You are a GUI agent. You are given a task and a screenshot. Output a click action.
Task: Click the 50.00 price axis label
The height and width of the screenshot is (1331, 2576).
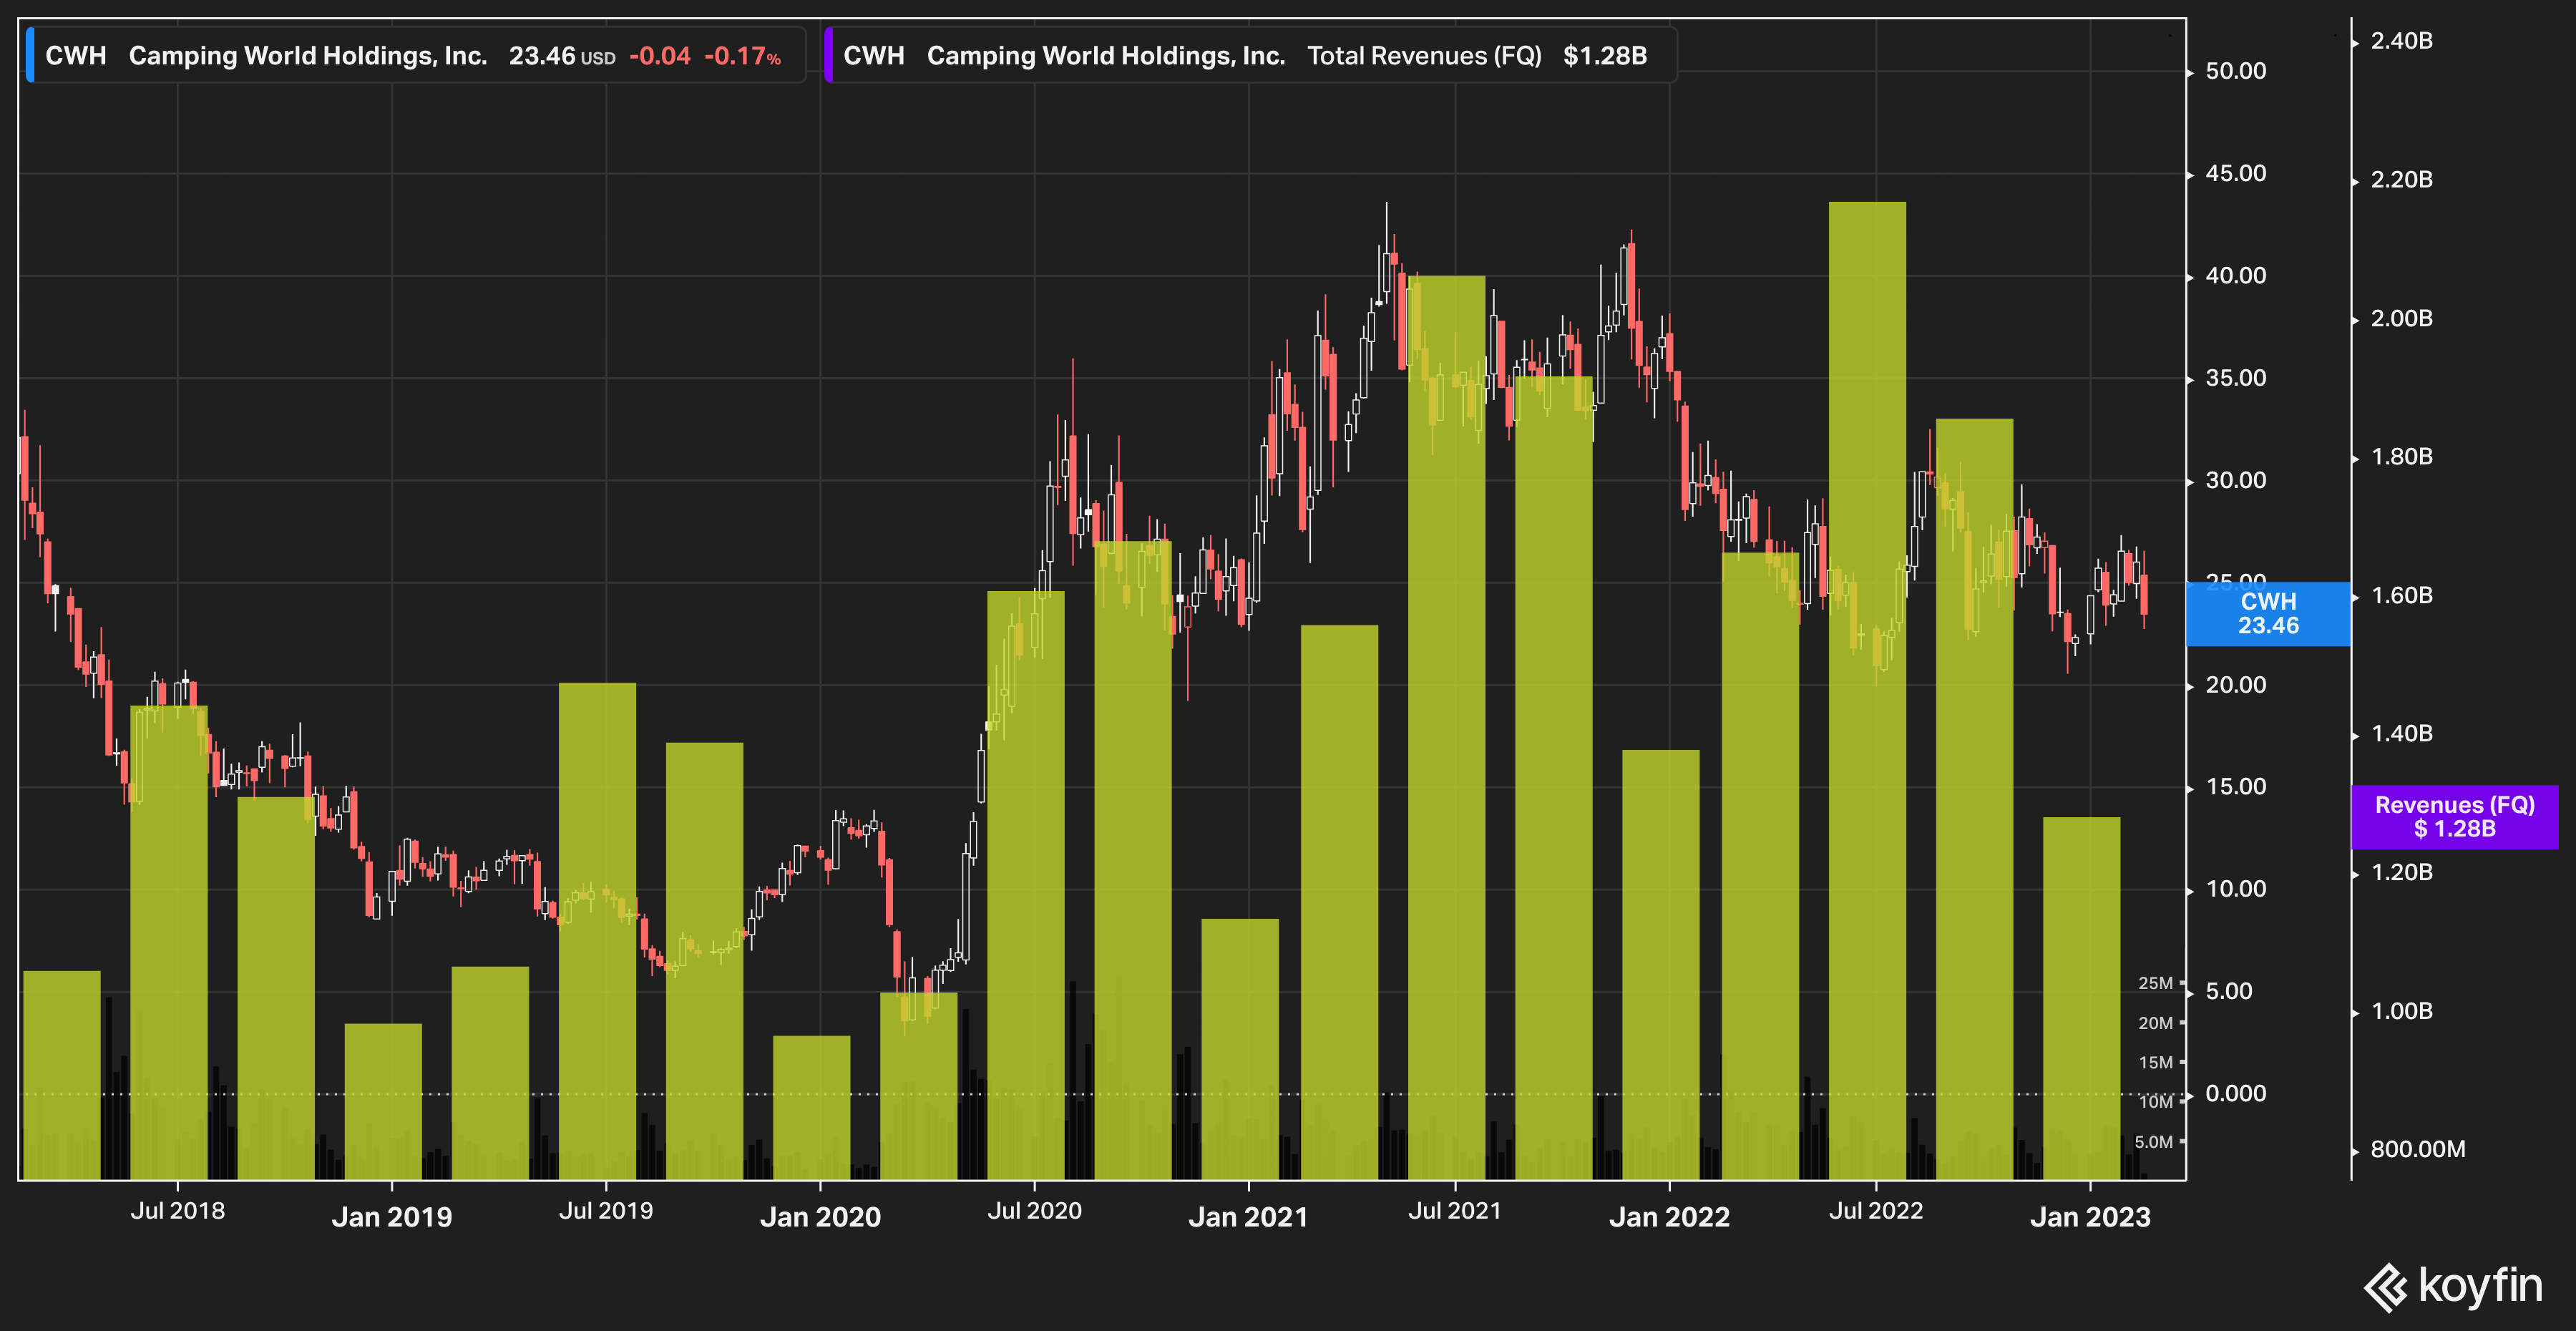click(2236, 71)
